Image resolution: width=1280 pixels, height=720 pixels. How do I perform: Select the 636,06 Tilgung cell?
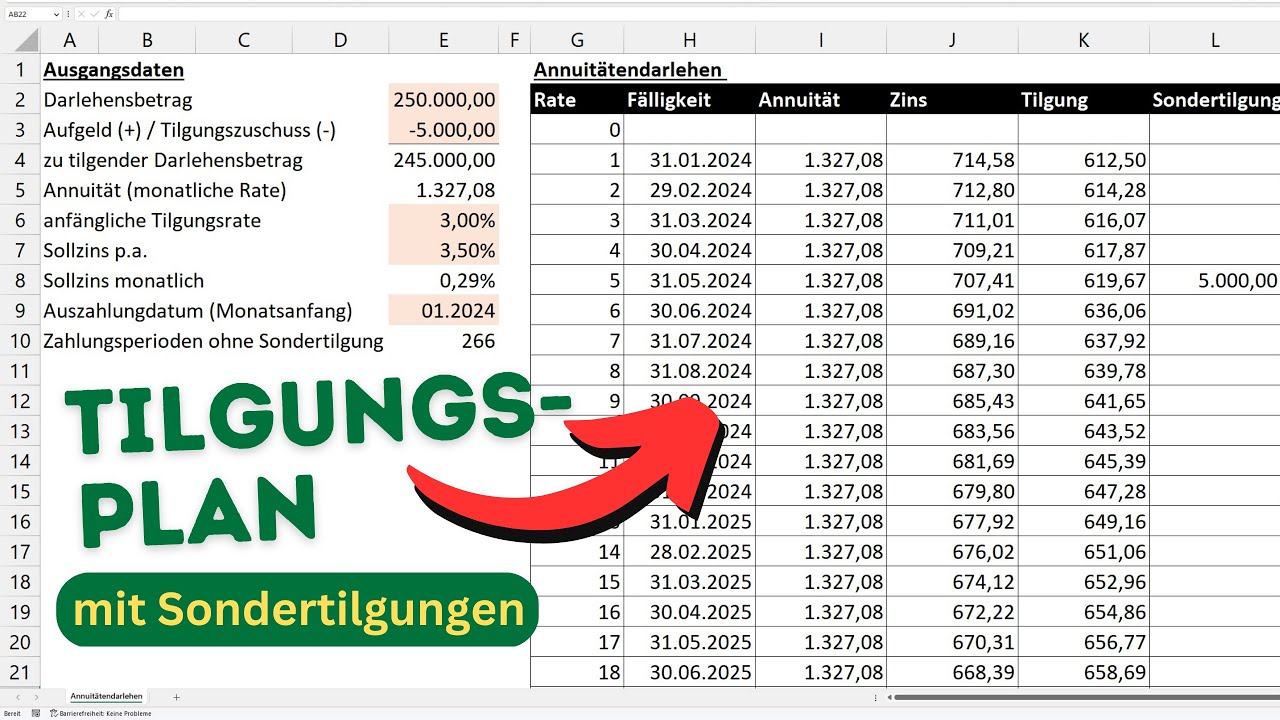point(1084,311)
